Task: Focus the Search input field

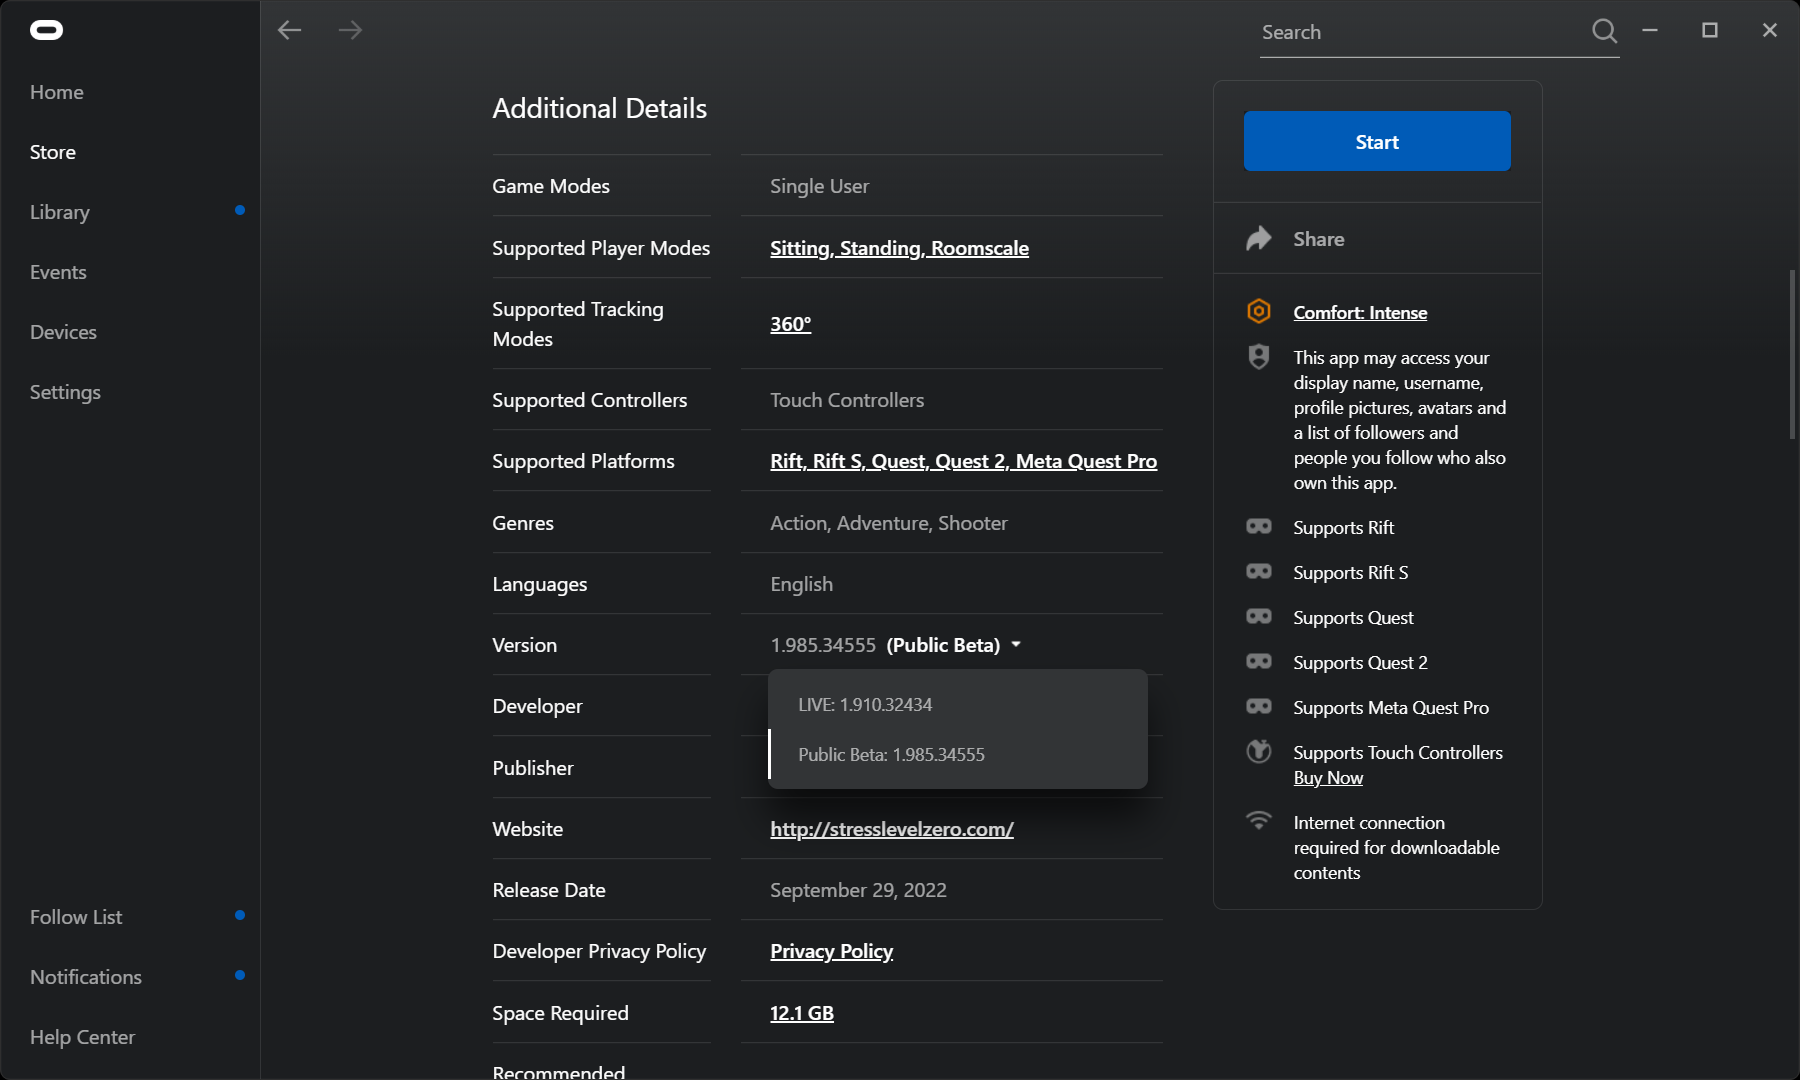Action: pyautogui.click(x=1420, y=33)
